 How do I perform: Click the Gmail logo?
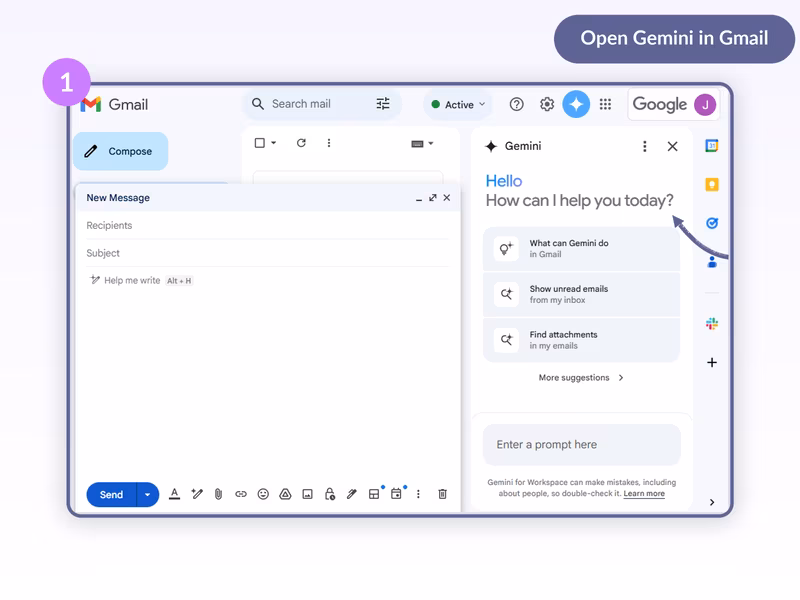114,105
